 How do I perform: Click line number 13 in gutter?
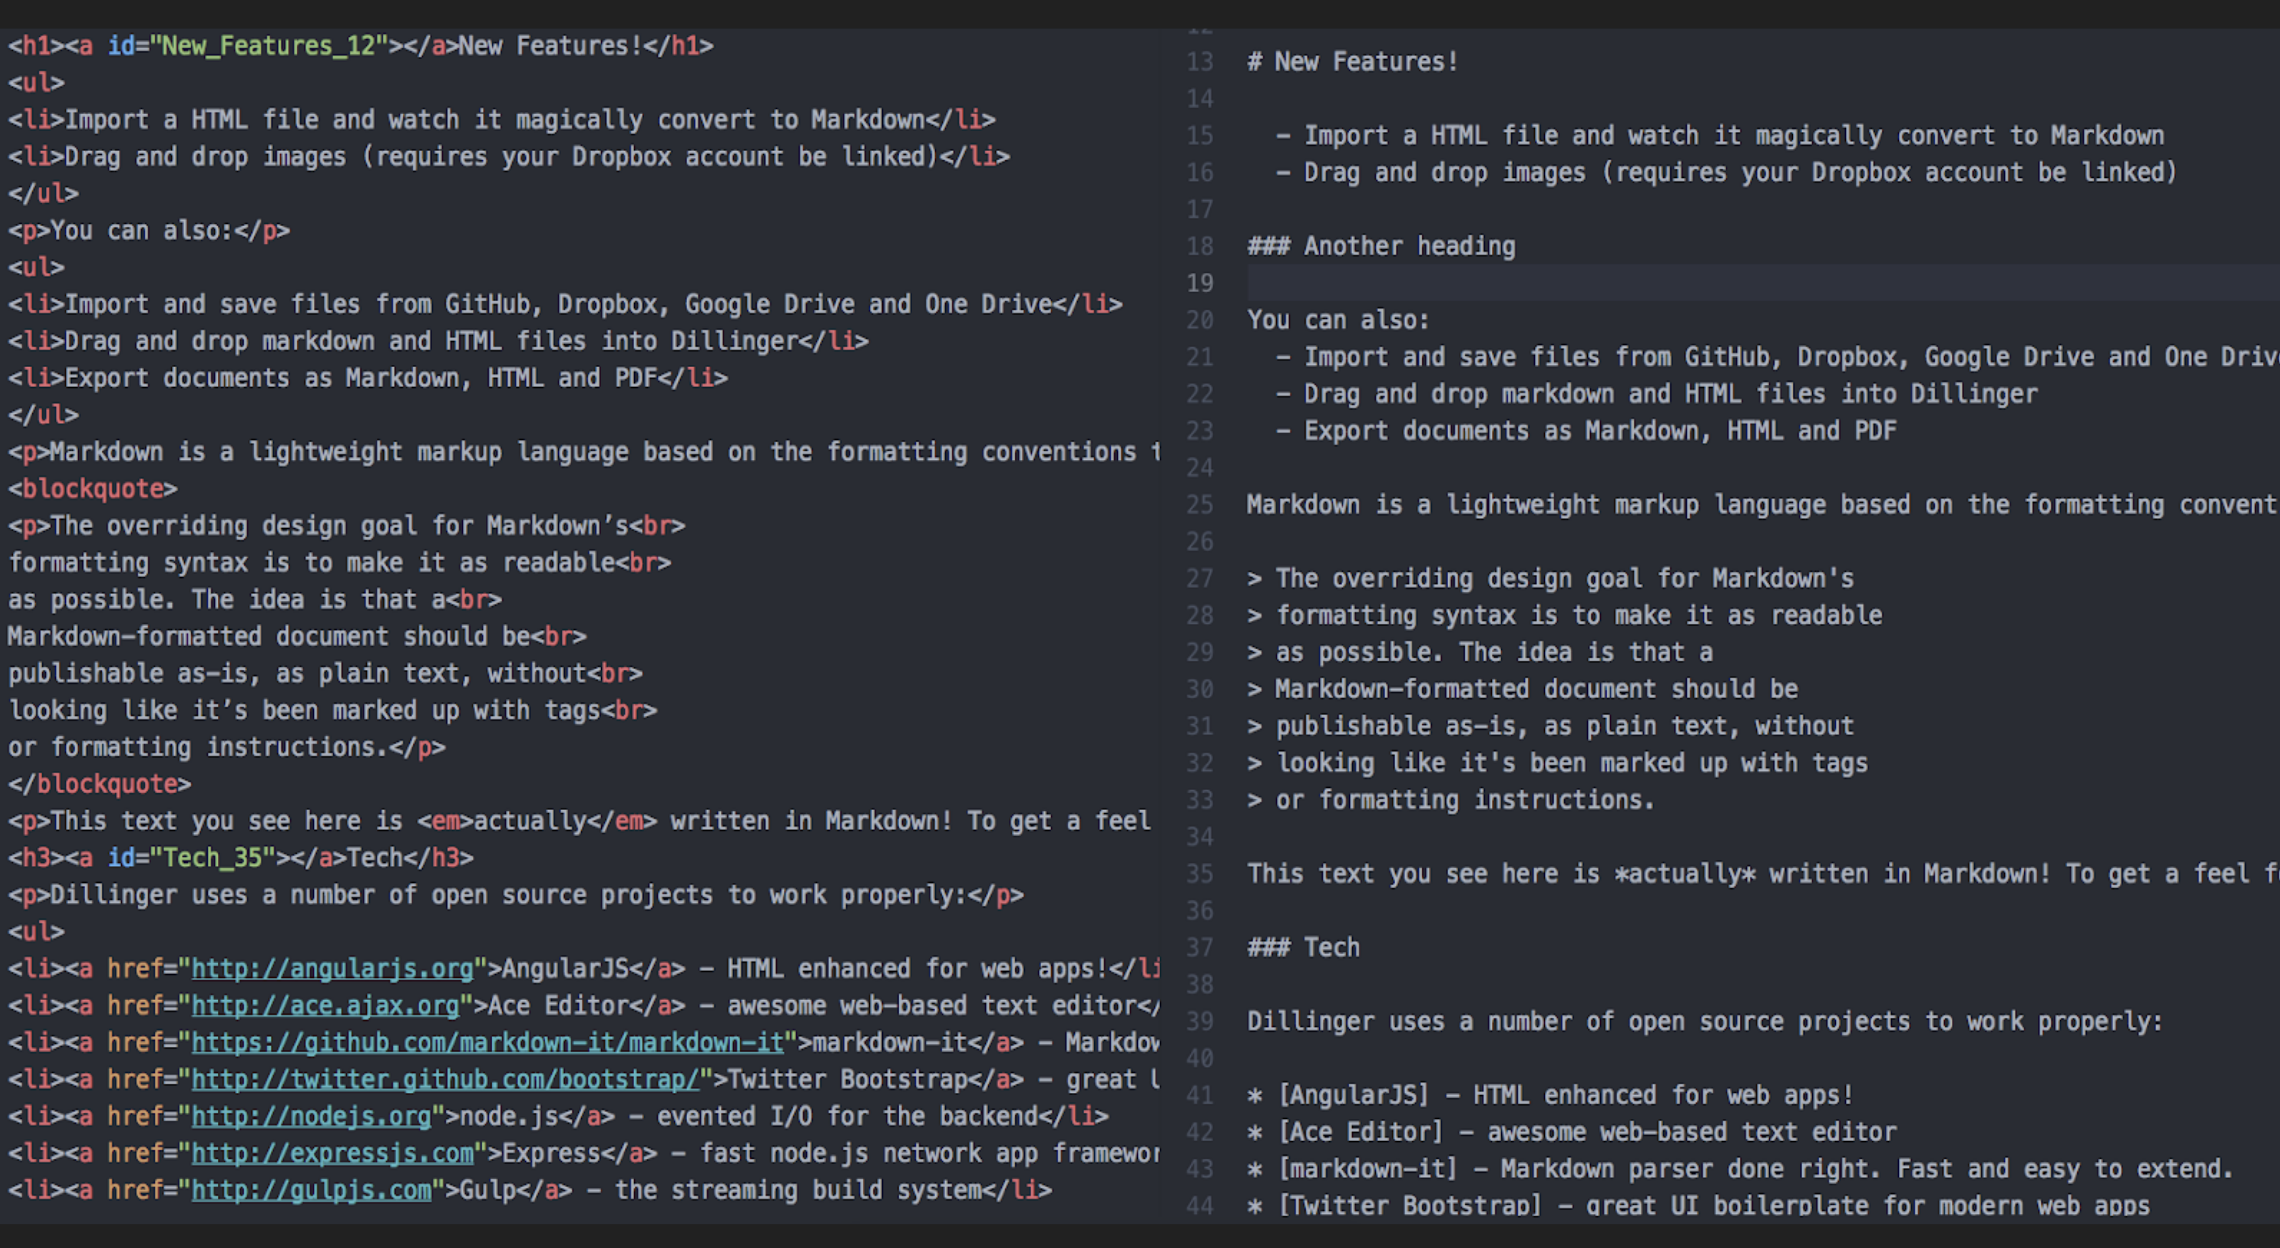click(1199, 62)
